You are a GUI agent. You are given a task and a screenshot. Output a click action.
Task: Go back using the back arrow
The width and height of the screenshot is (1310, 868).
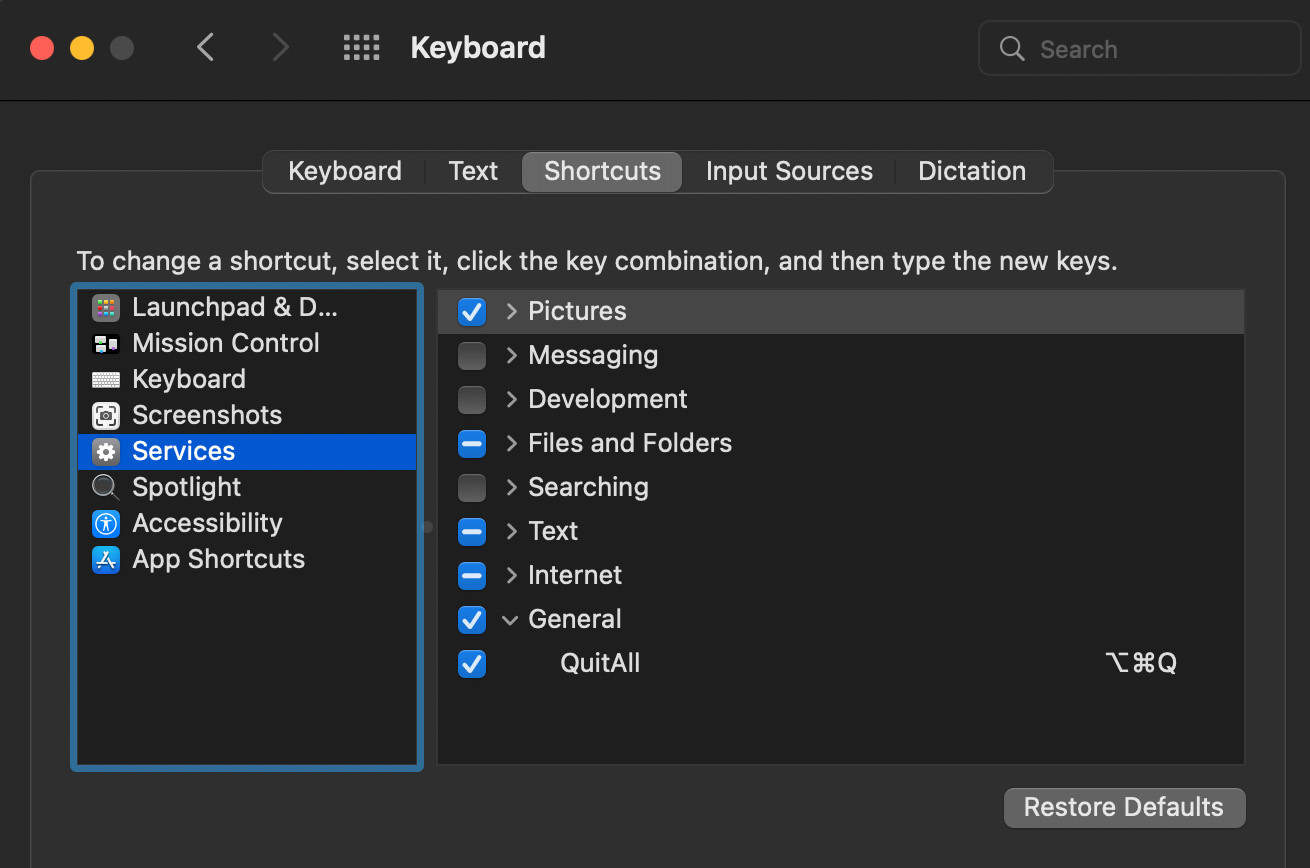pos(206,47)
